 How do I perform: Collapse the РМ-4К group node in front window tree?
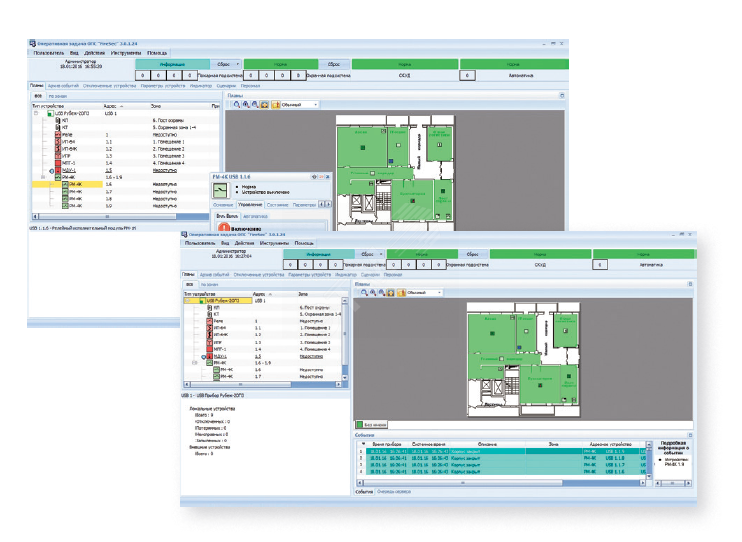[x=195, y=362]
